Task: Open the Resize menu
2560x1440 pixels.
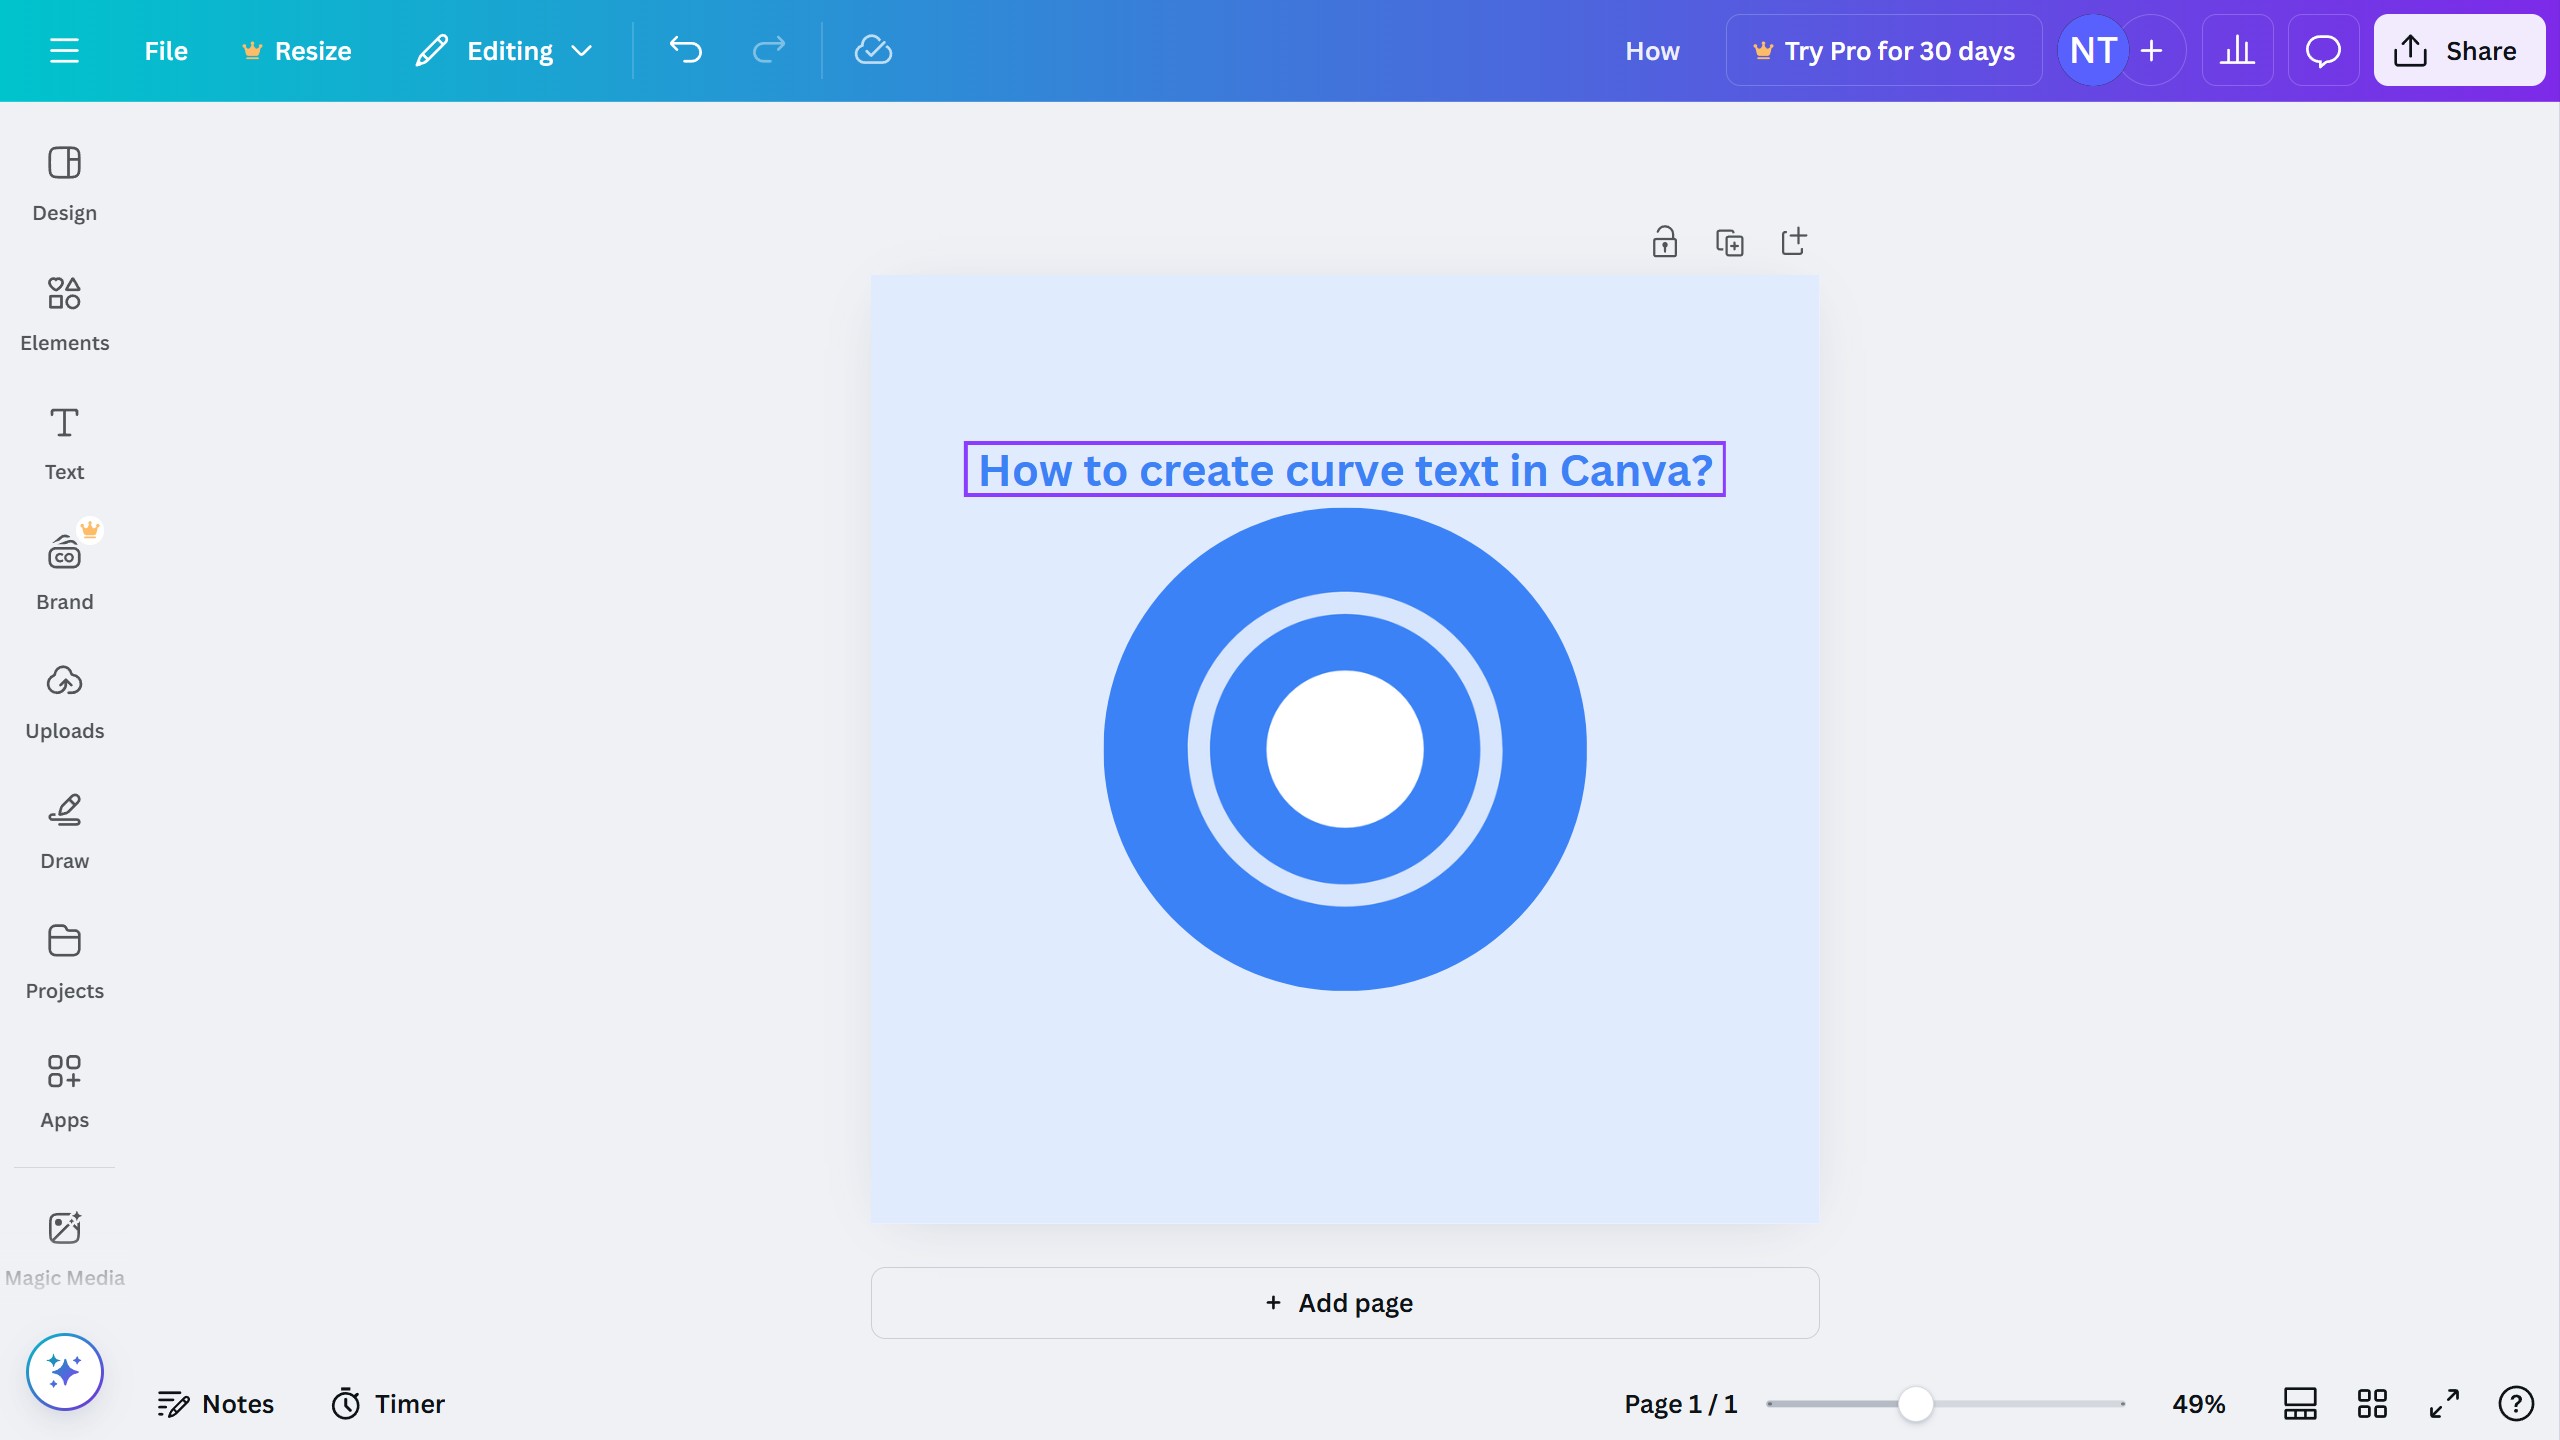Action: [x=296, y=50]
